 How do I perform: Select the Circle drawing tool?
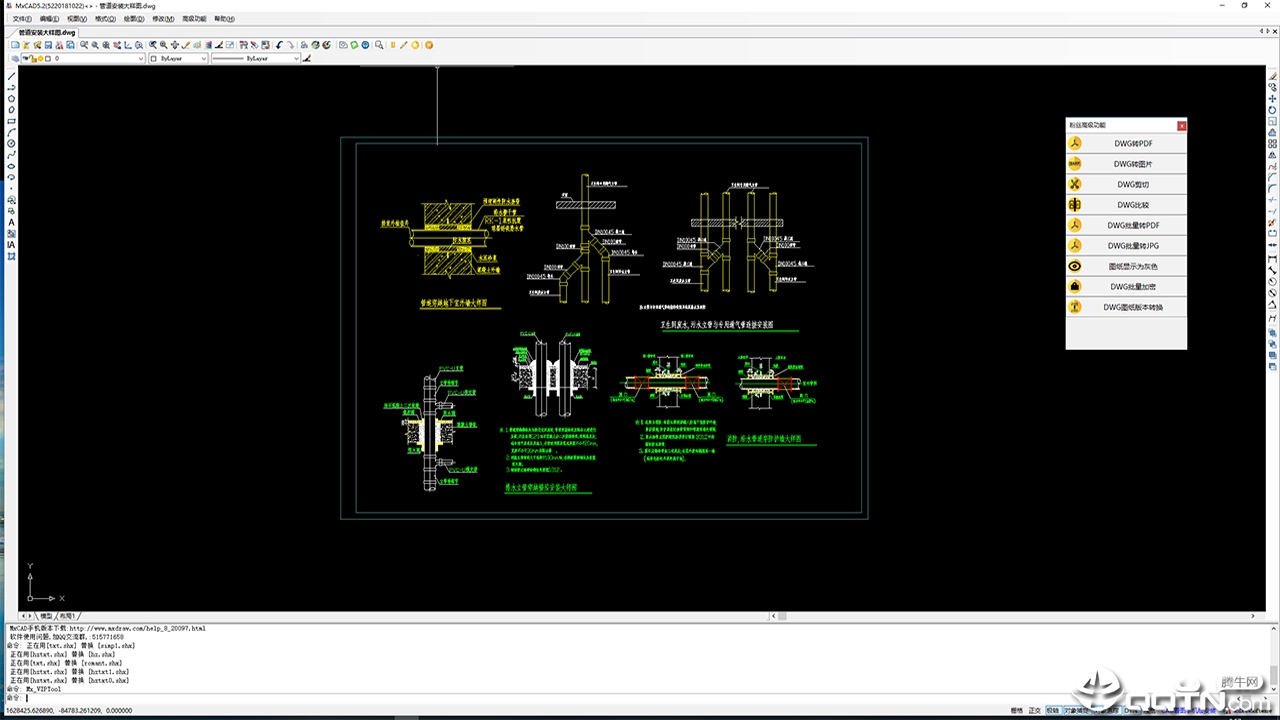click(x=12, y=143)
